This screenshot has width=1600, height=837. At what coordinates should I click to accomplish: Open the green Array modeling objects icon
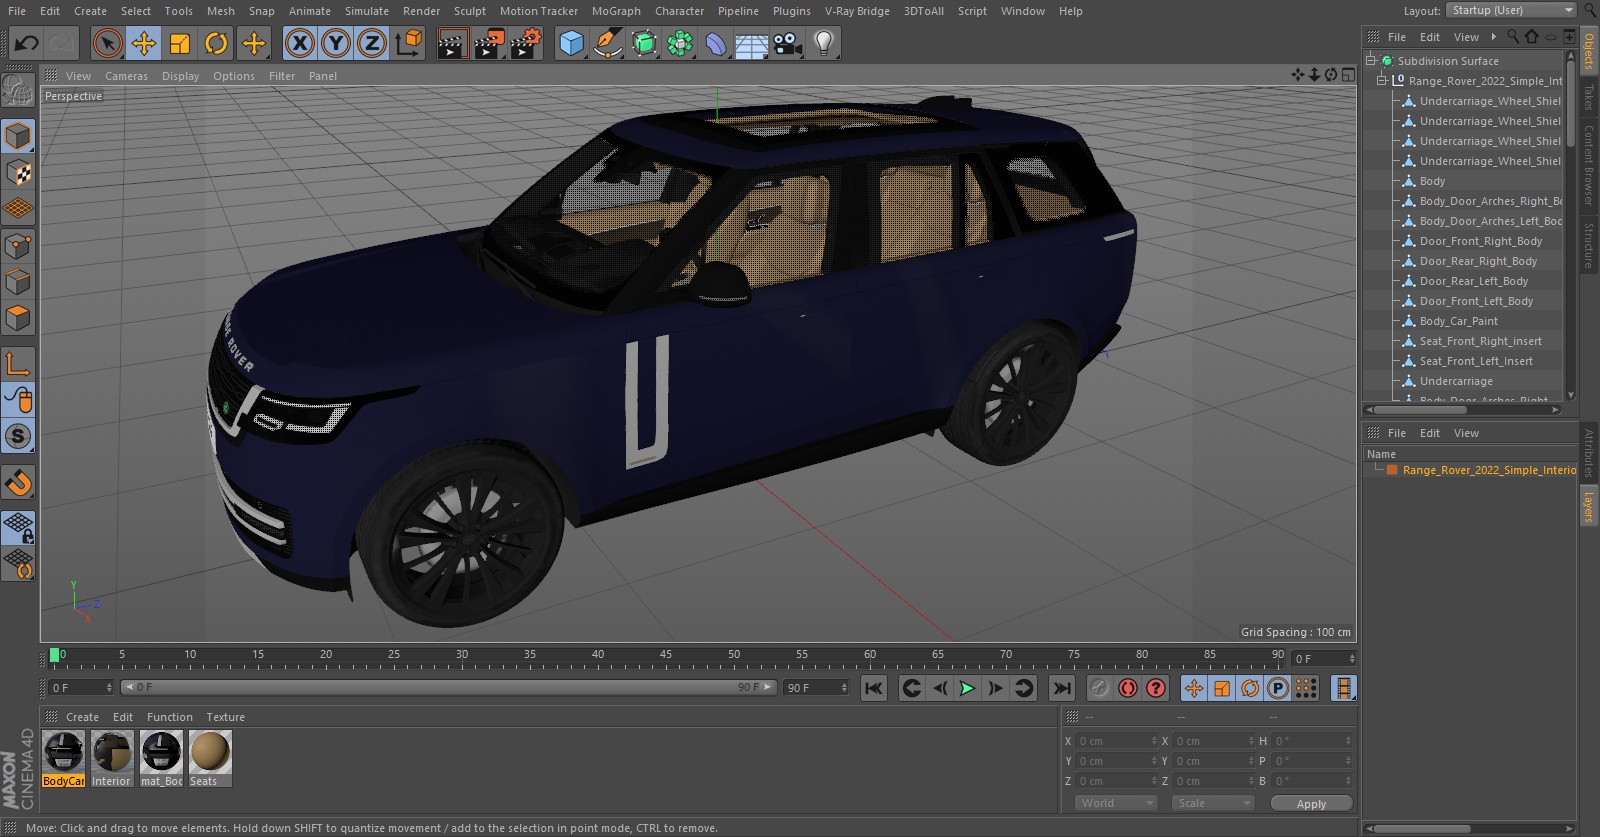pyautogui.click(x=680, y=43)
